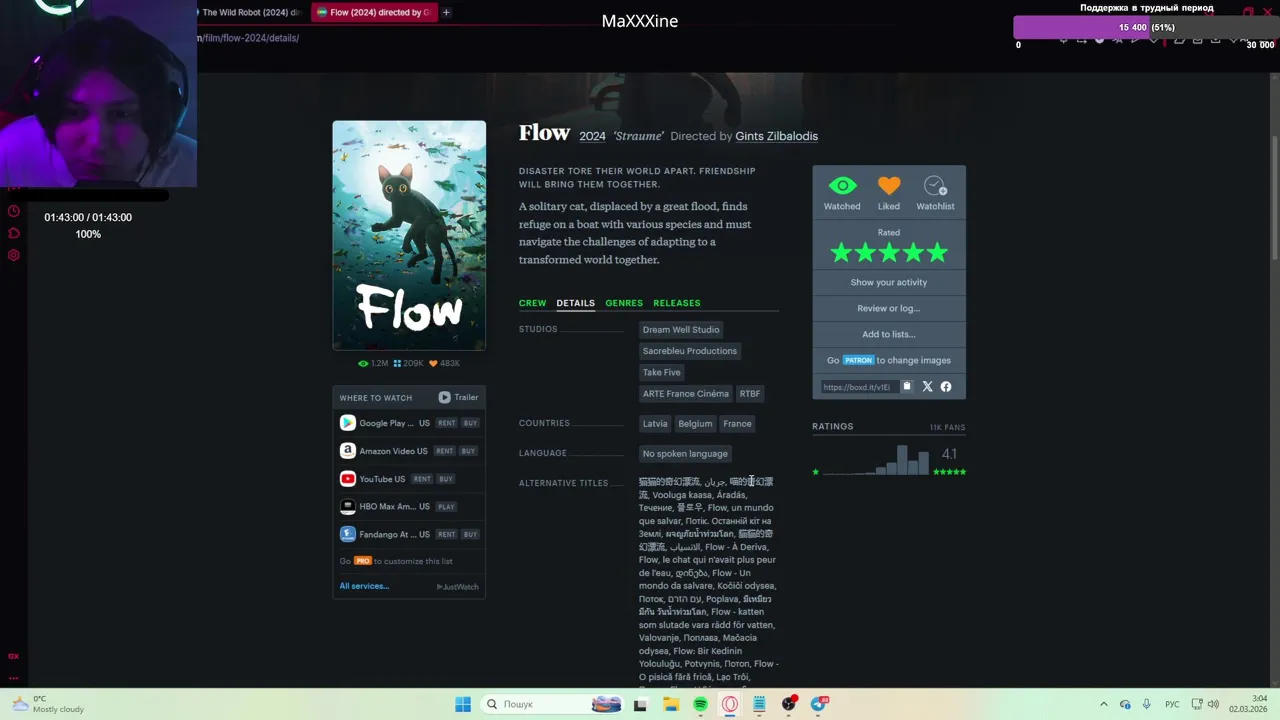The height and width of the screenshot is (720, 1280).
Task: Switch to the Genres tab
Action: click(624, 303)
